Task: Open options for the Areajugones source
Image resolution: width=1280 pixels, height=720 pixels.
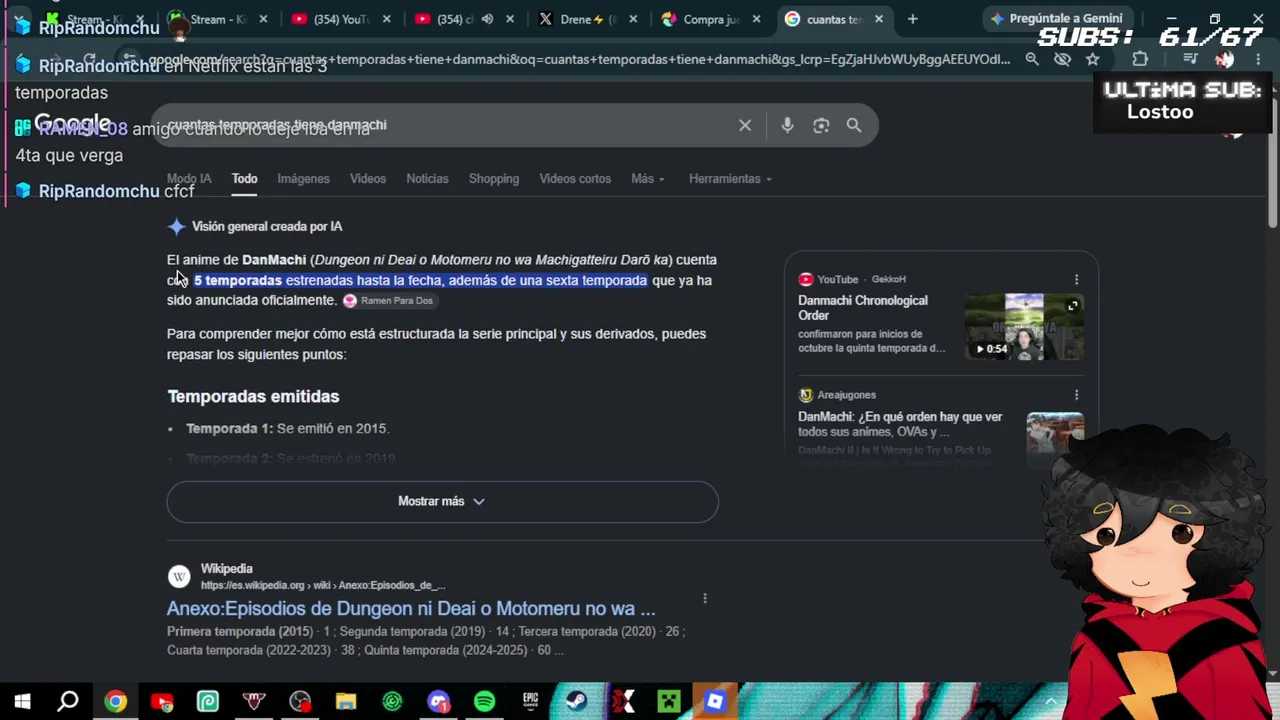Action: (x=1076, y=395)
